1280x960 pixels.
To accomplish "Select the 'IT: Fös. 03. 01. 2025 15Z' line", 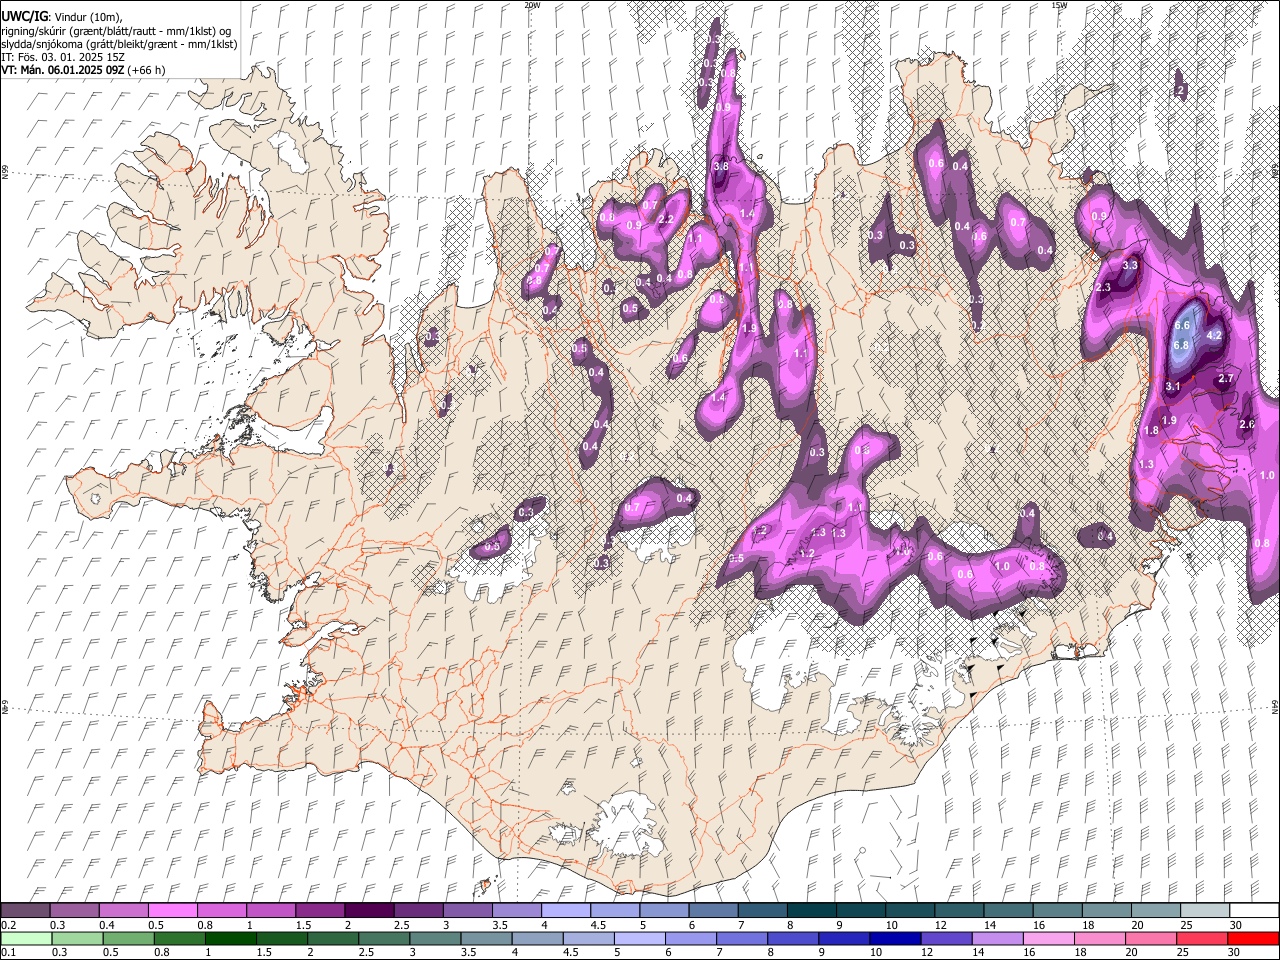I will coord(64,57).
